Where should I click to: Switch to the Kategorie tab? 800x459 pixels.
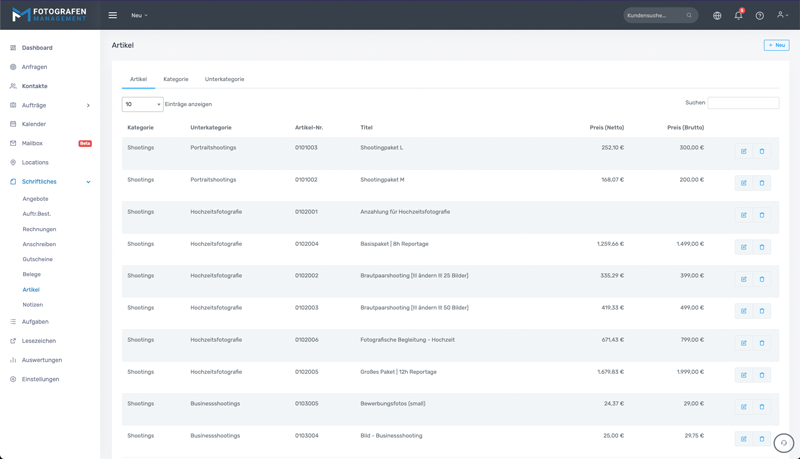tap(176, 79)
